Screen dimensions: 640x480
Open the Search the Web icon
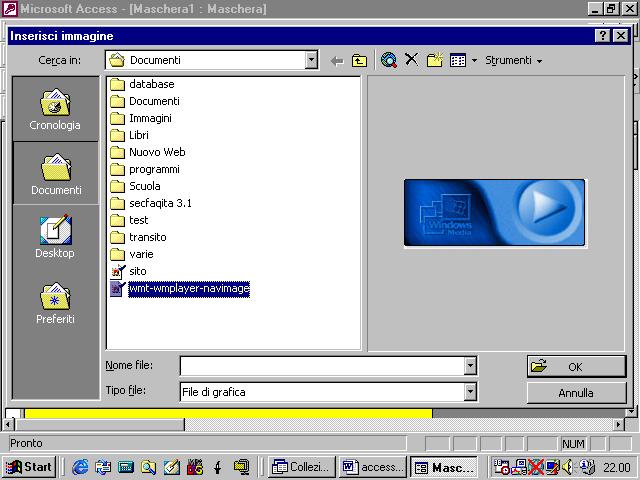(389, 60)
